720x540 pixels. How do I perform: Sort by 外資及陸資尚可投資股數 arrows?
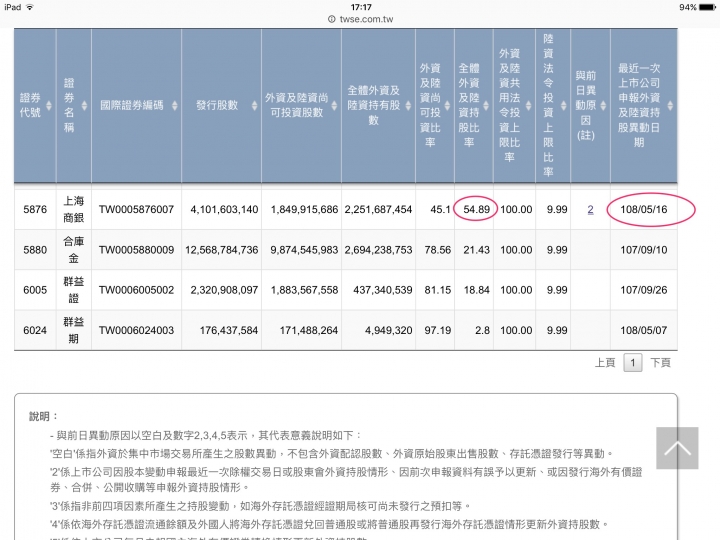(x=334, y=105)
